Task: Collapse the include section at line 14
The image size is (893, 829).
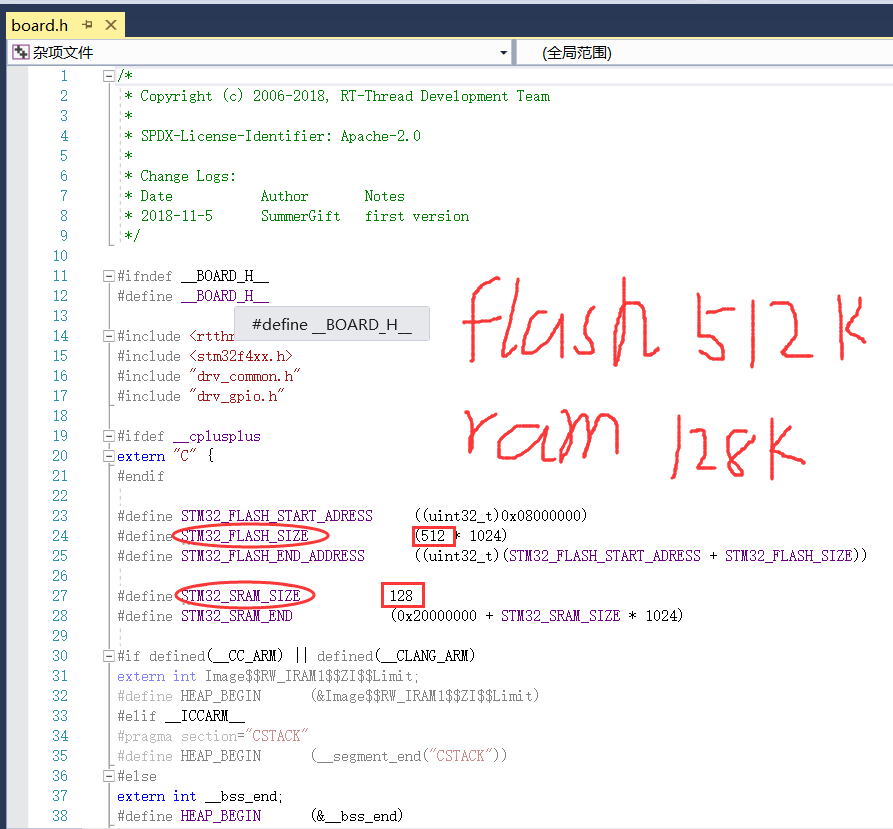Action: (108, 335)
